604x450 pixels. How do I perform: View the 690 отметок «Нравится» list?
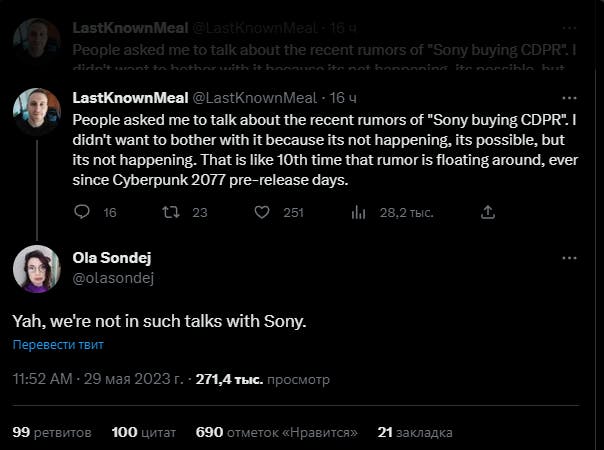pyautogui.click(x=276, y=432)
